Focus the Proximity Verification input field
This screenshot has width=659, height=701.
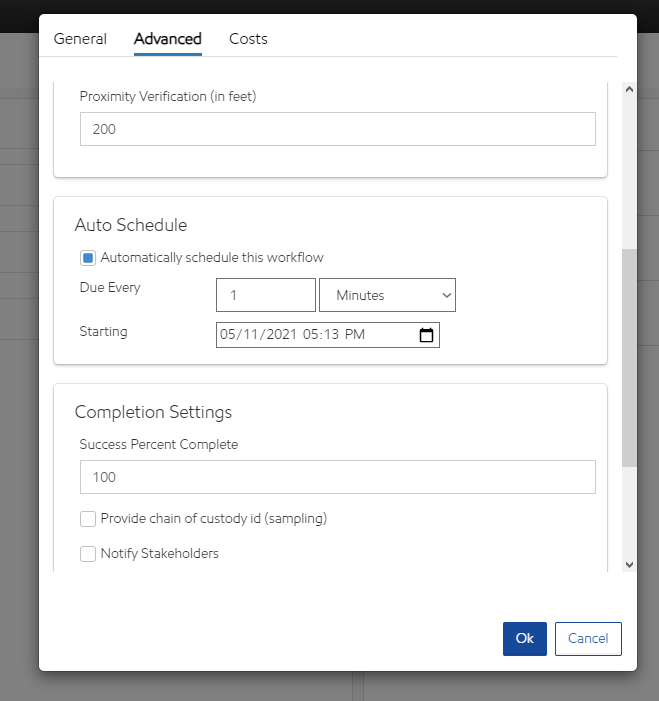tap(337, 129)
